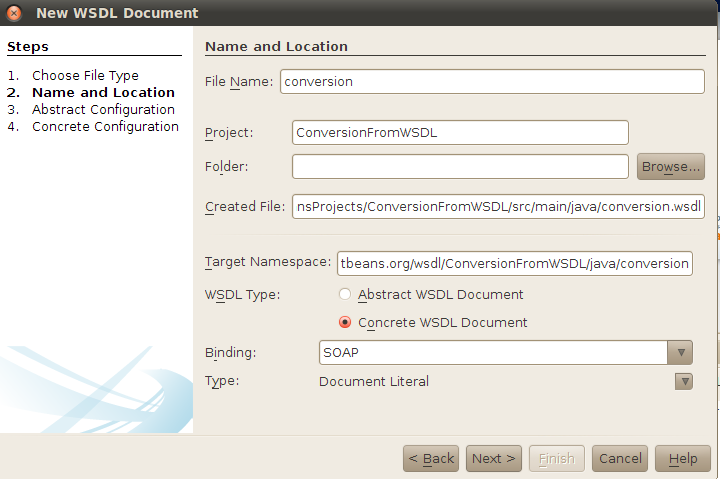Click the Created File path field
Viewport: 720px width, 479px height.
499,206
